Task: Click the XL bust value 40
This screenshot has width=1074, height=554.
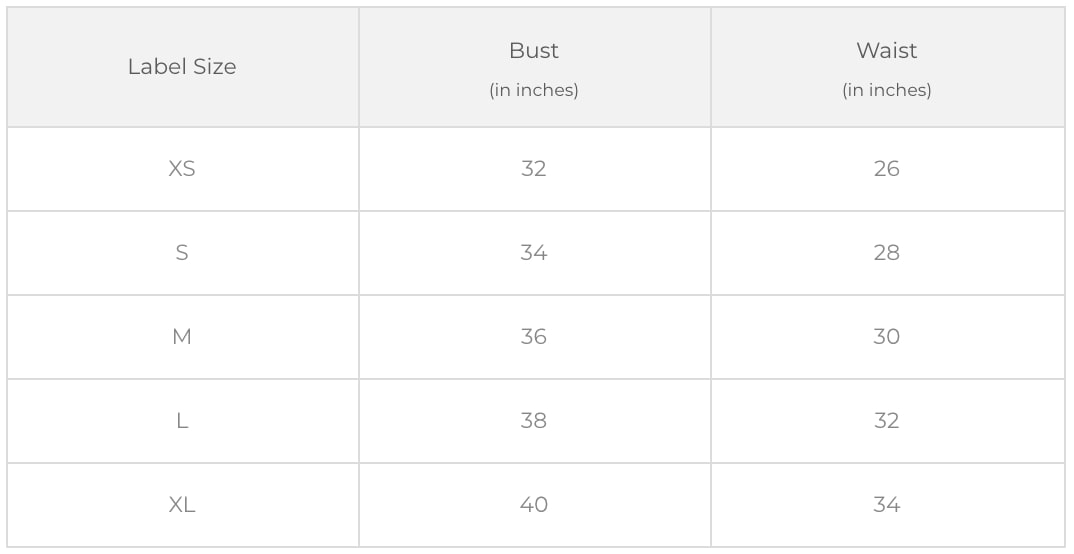Action: point(534,505)
